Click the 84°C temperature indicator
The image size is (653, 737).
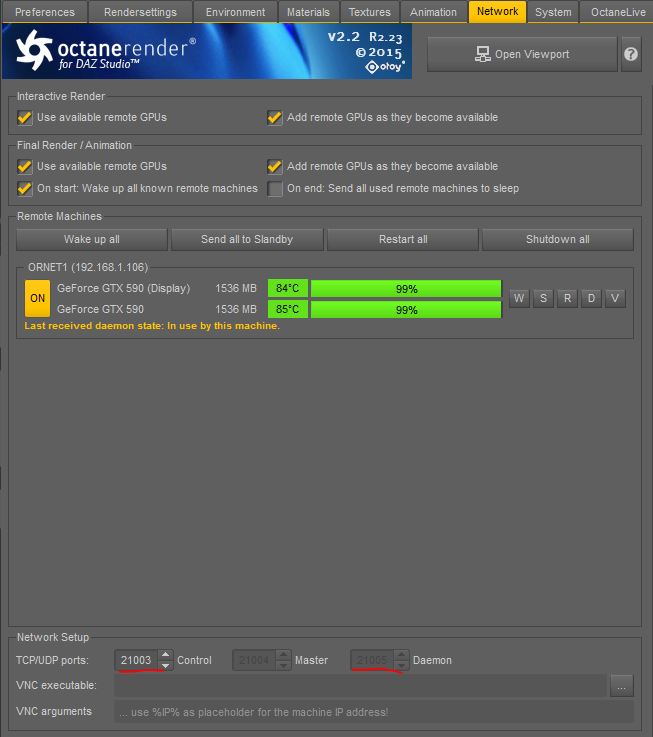tap(288, 288)
